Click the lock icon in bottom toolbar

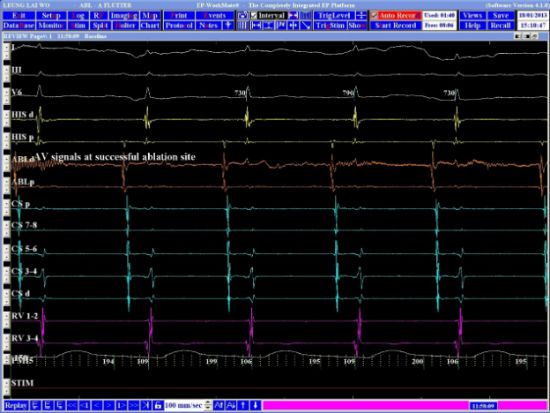[x=158, y=406]
